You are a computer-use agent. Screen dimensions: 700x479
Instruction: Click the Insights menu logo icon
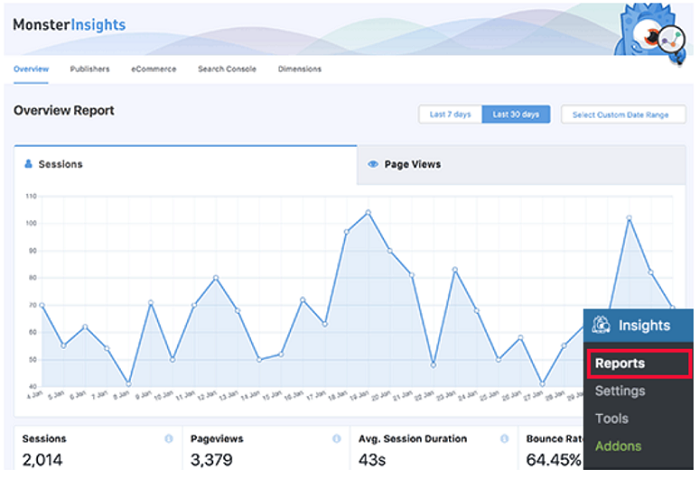click(601, 325)
